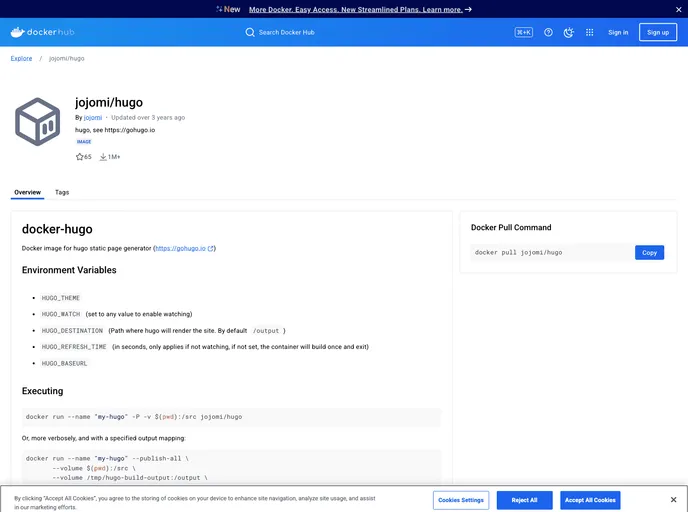Click the /output default path text
The image size is (688, 512).
click(265, 331)
